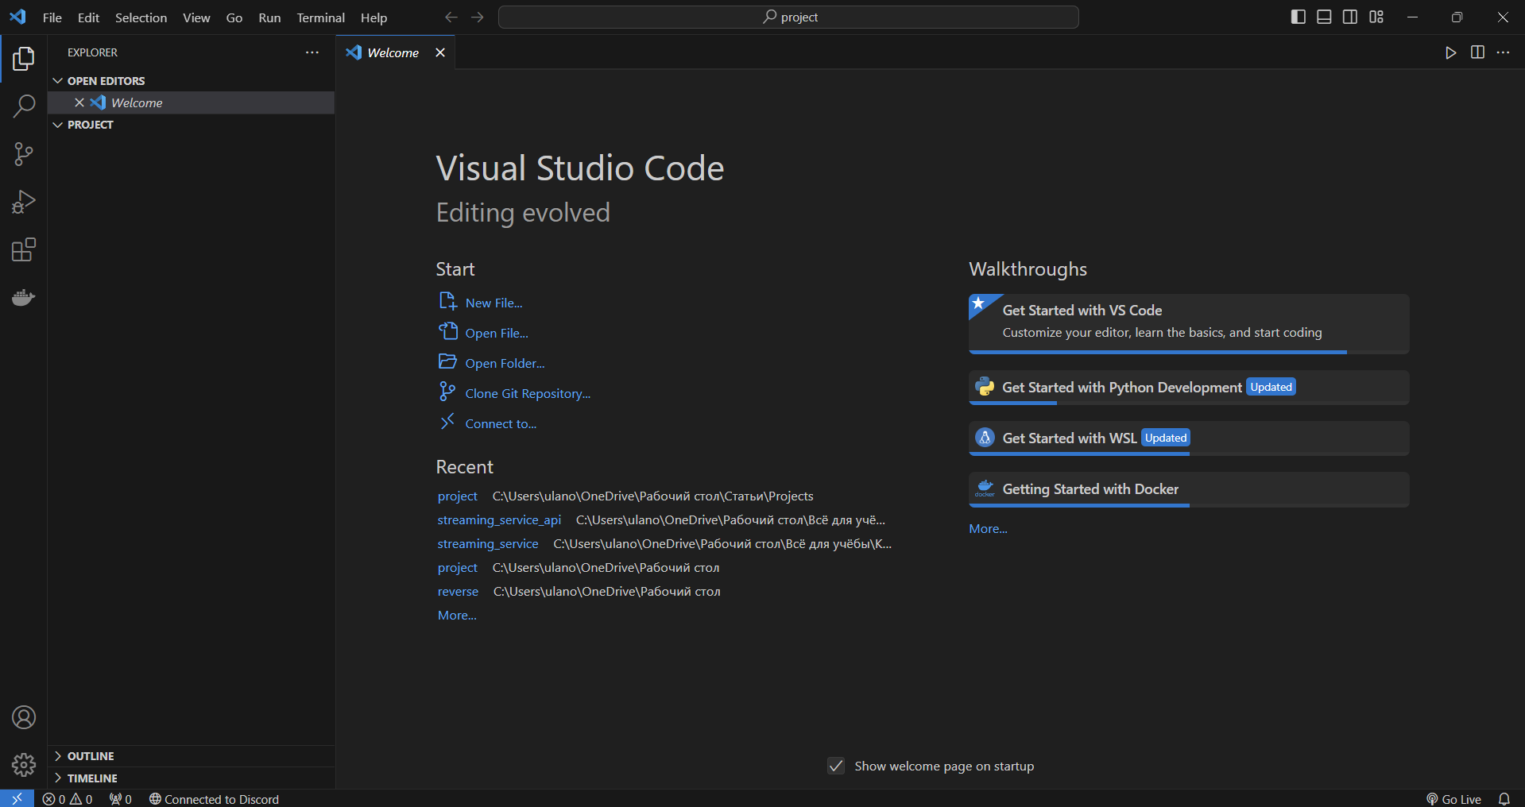The height and width of the screenshot is (807, 1525).
Task: Click More... under Recent list
Action: pyautogui.click(x=457, y=616)
